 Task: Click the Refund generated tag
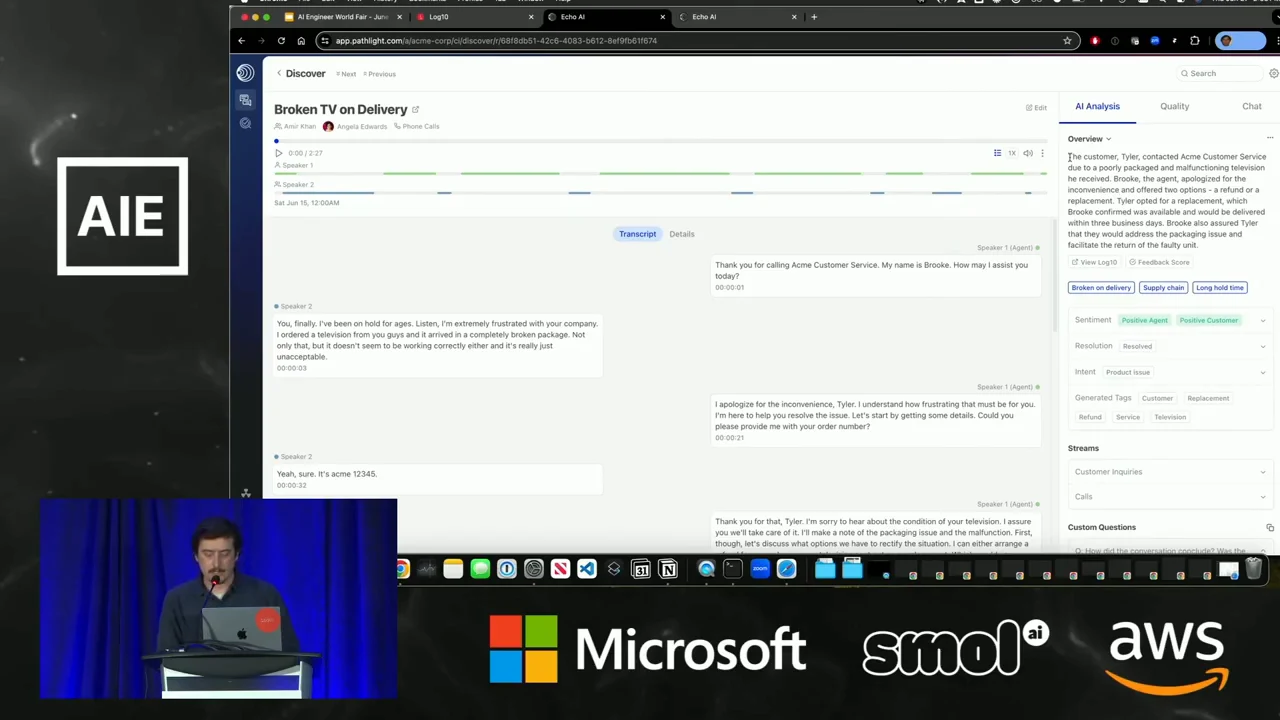pyautogui.click(x=1090, y=417)
